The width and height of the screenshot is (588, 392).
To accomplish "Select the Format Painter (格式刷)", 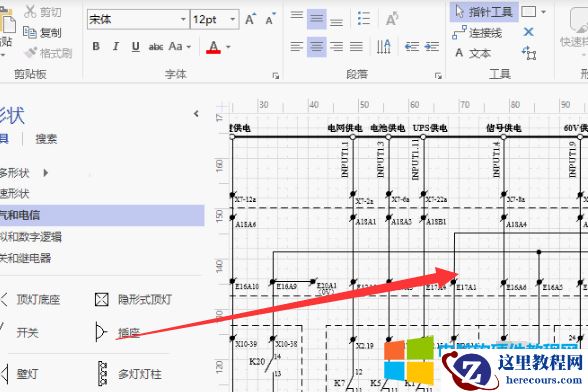I will (x=48, y=53).
